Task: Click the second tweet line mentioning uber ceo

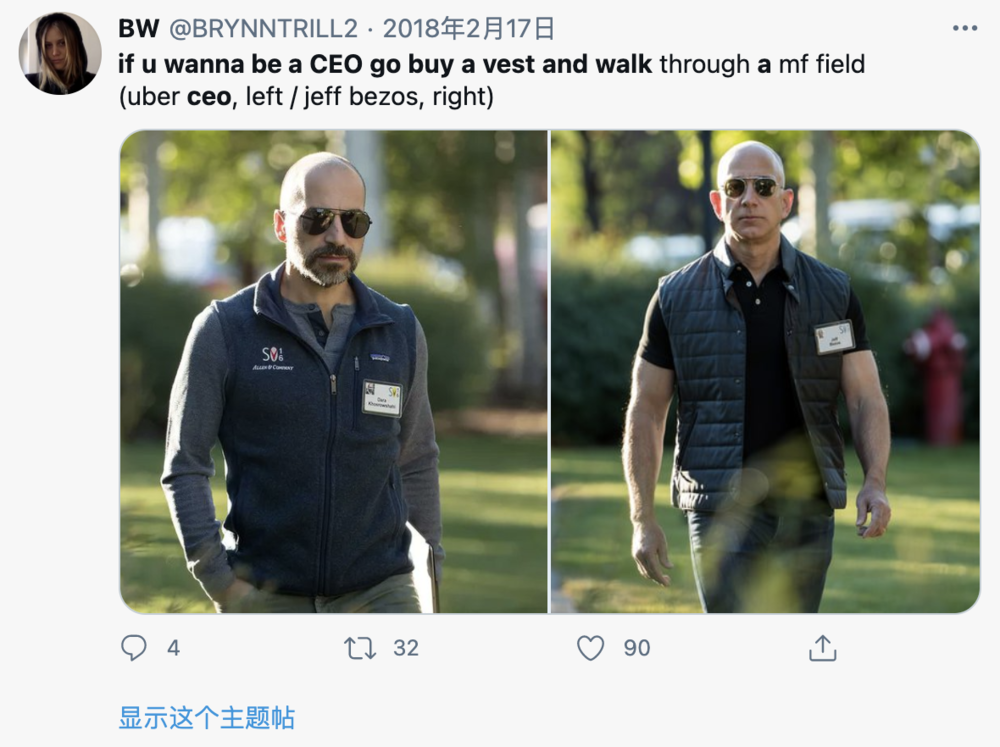Action: [x=306, y=97]
